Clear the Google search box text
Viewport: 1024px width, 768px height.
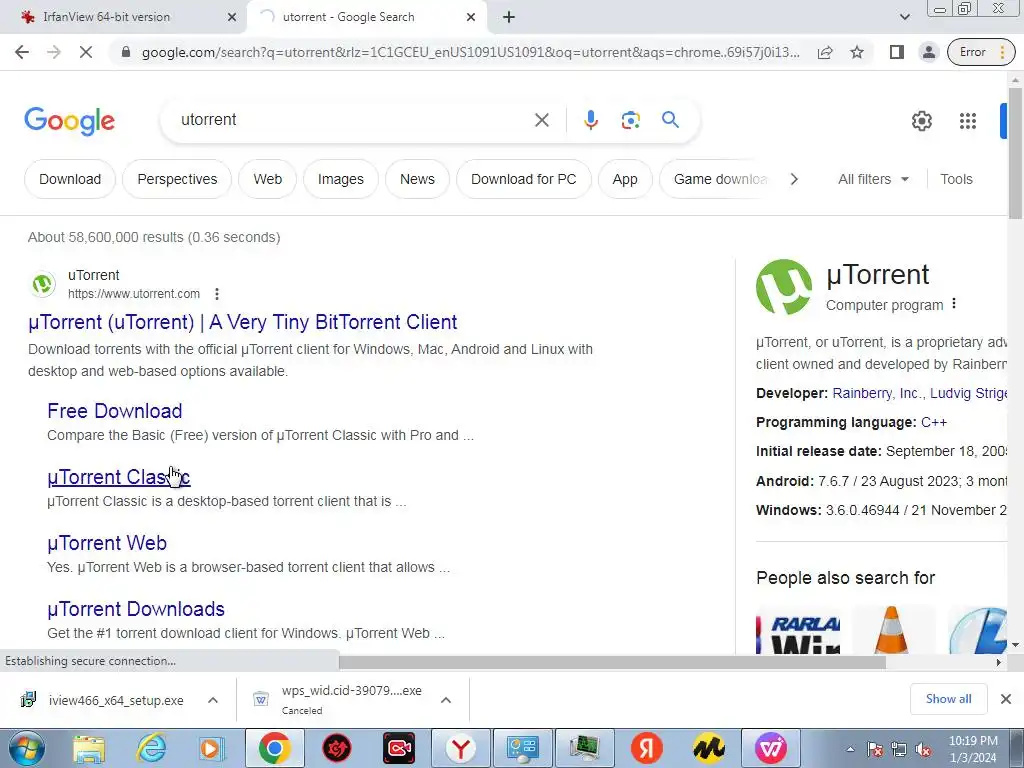[x=541, y=120]
